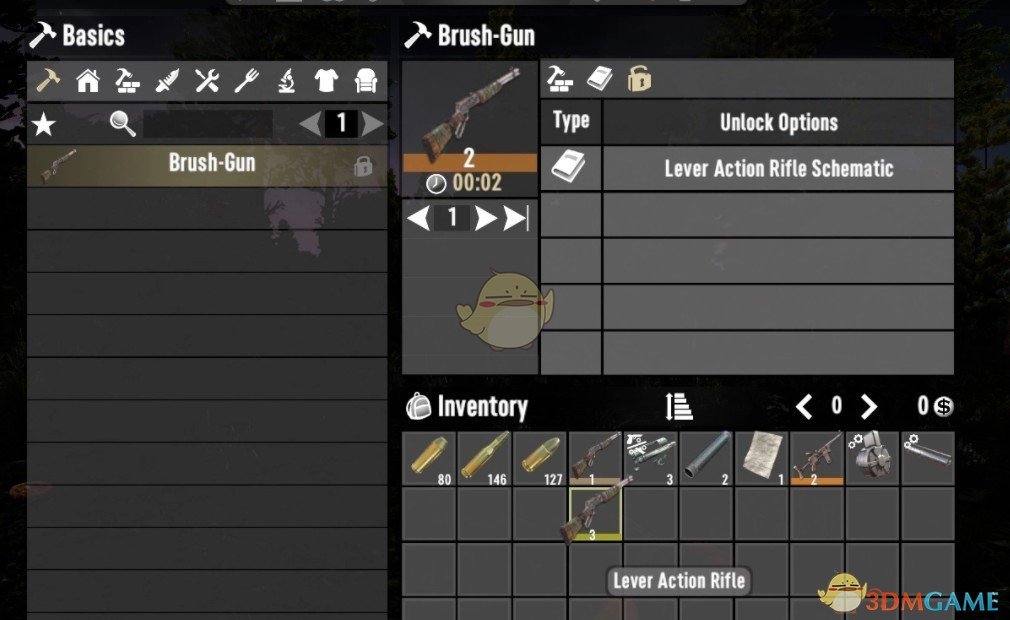This screenshot has width=1010, height=620.
Task: Select the highlighted Lever Action Rifle slot
Action: coord(595,514)
